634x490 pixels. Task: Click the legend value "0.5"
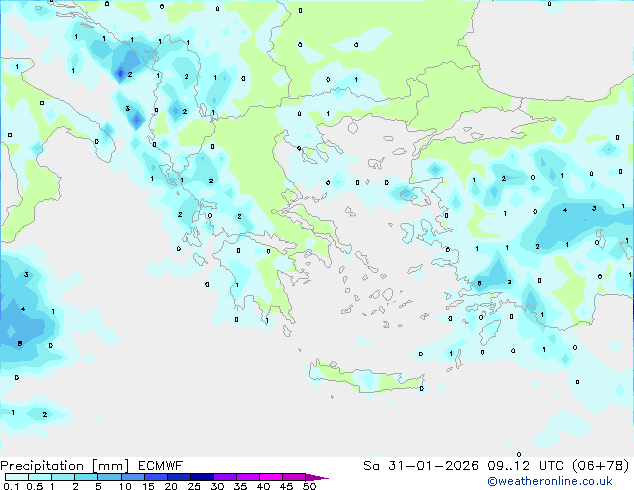(x=34, y=486)
